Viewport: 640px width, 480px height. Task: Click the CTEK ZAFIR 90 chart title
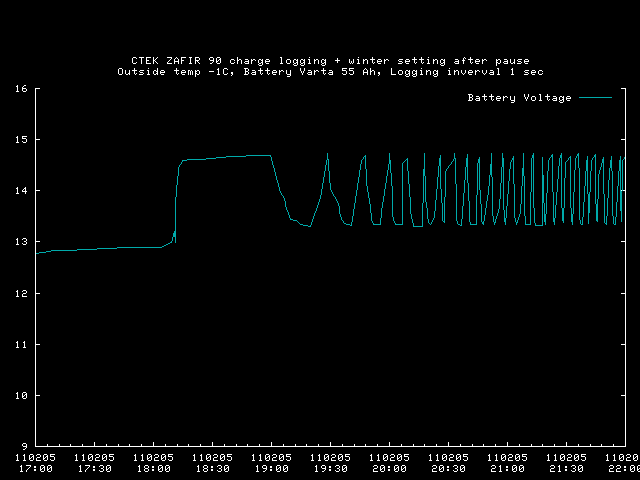point(330,60)
